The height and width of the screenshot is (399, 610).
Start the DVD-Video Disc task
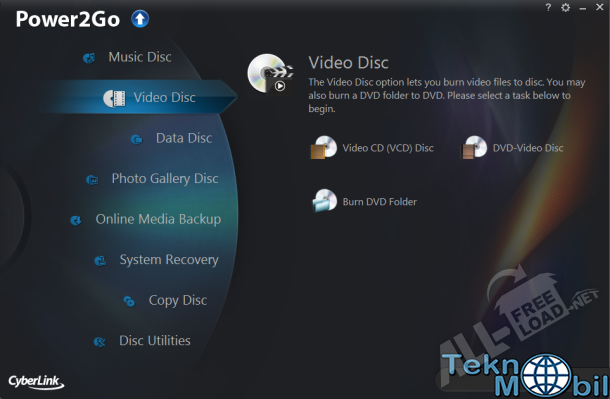pos(512,148)
